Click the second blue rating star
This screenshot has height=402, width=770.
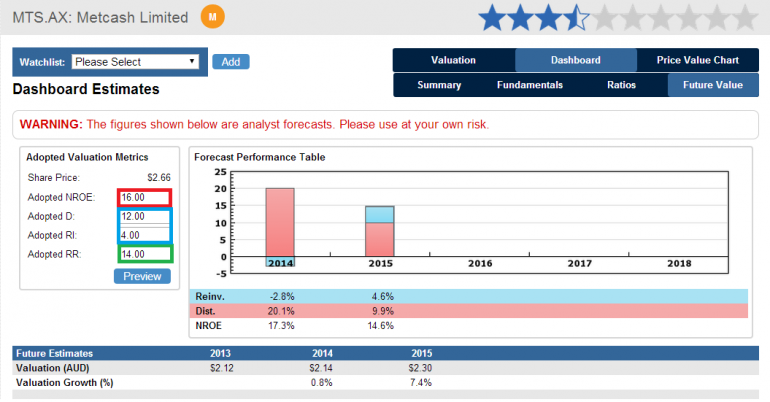click(520, 17)
